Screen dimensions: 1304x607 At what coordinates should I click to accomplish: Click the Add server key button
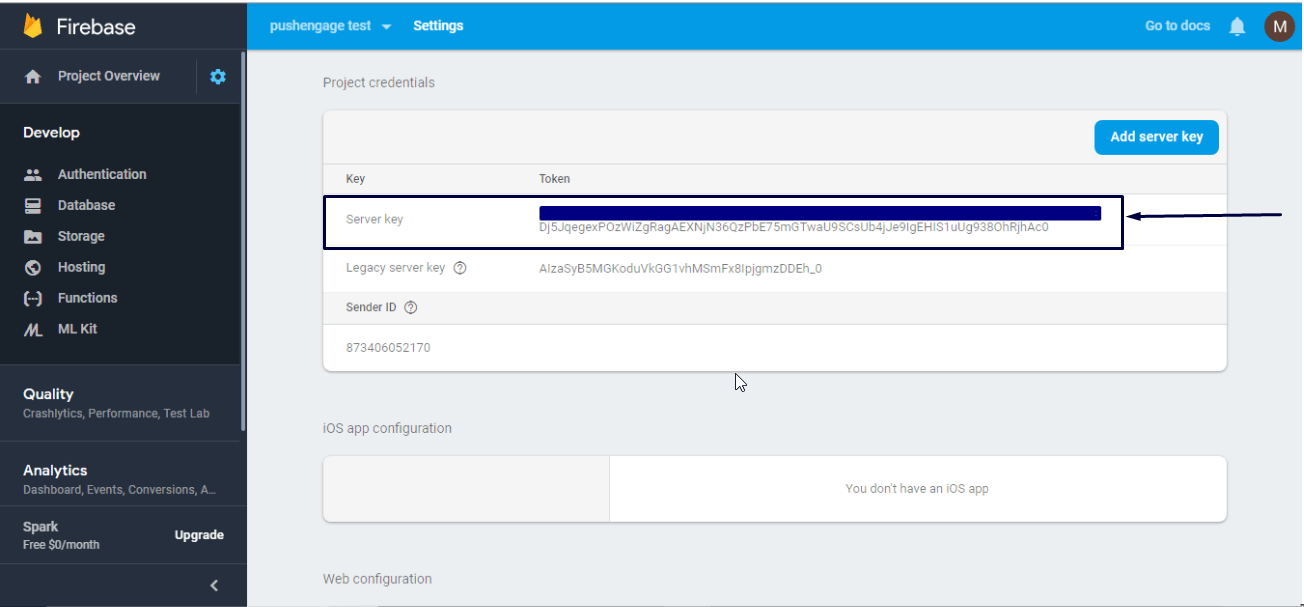tap(1156, 137)
